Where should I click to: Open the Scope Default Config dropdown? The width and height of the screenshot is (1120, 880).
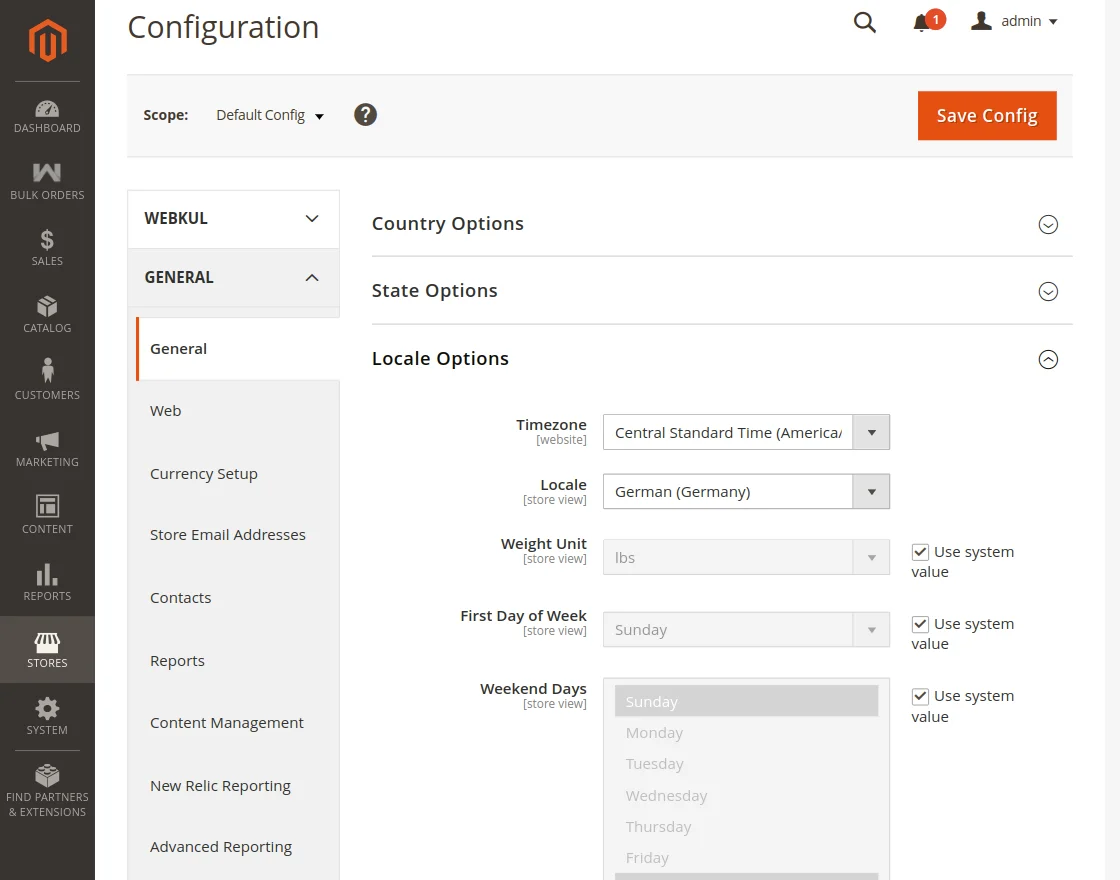269,115
